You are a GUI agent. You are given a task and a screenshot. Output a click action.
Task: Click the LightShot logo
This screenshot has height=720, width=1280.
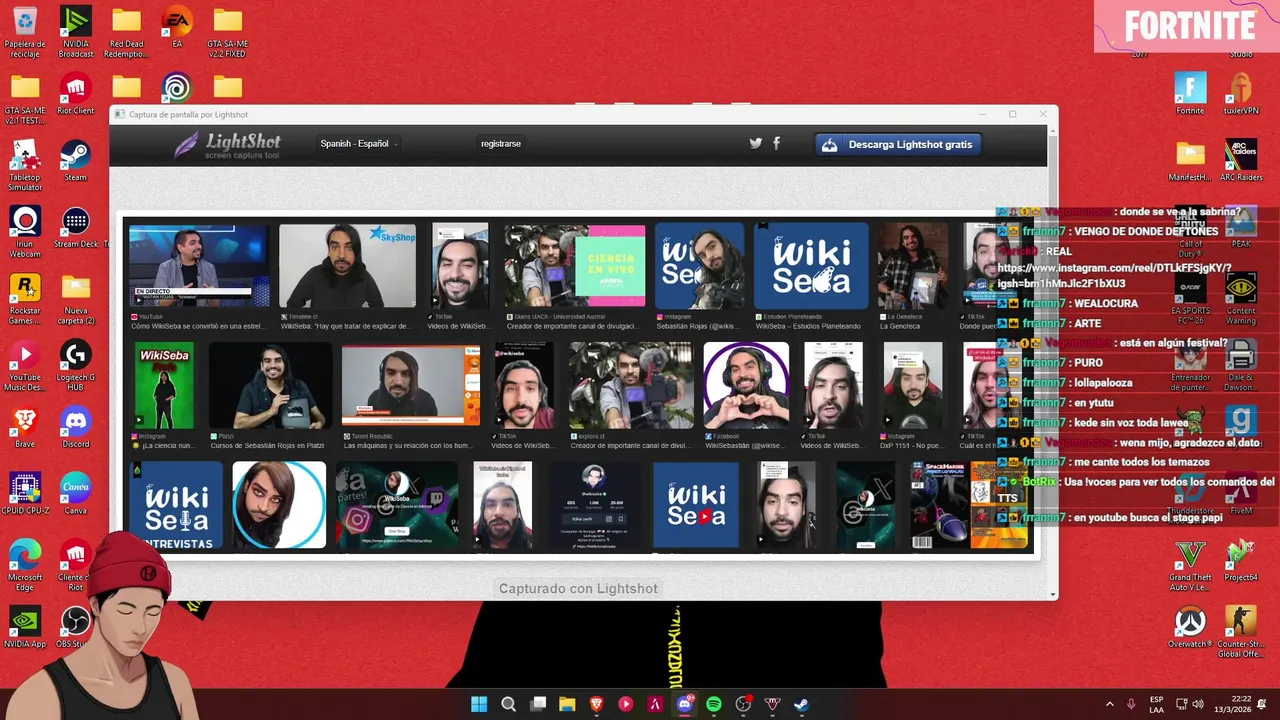228,145
